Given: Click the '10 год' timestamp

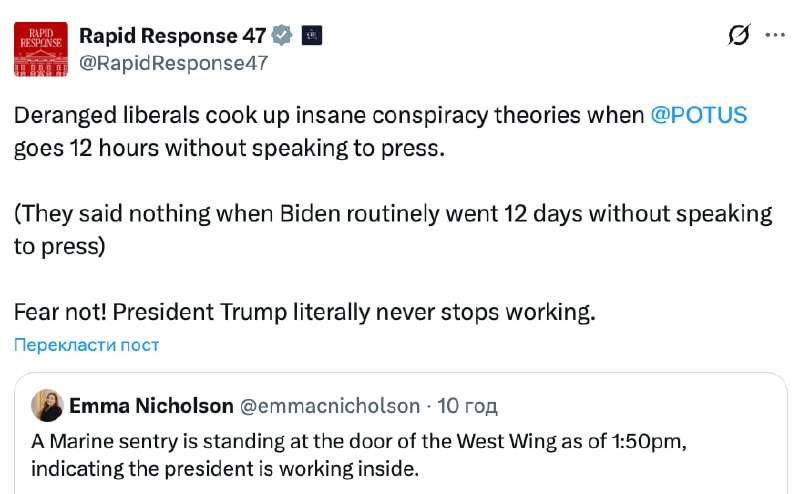Looking at the screenshot, I should (x=468, y=406).
